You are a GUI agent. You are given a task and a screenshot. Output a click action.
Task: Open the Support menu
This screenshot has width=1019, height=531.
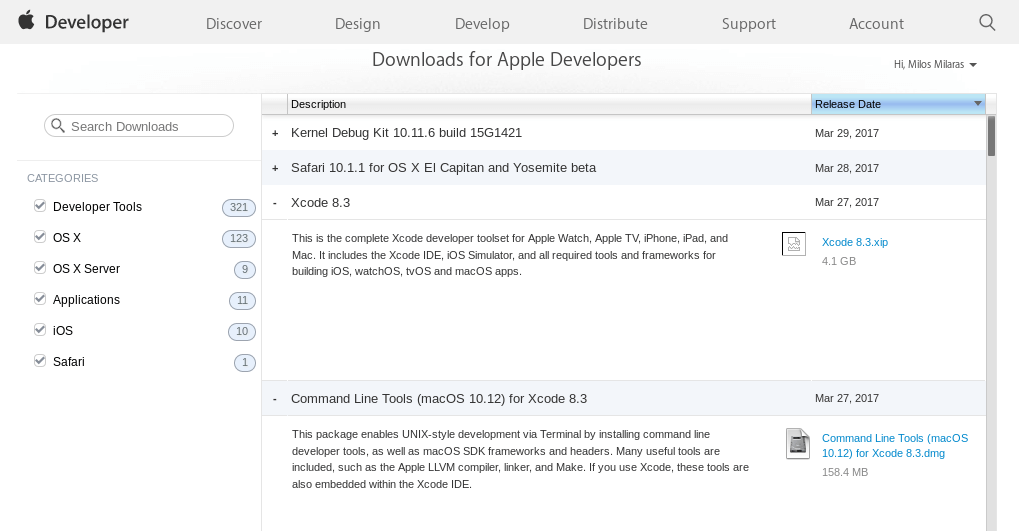[x=749, y=23]
